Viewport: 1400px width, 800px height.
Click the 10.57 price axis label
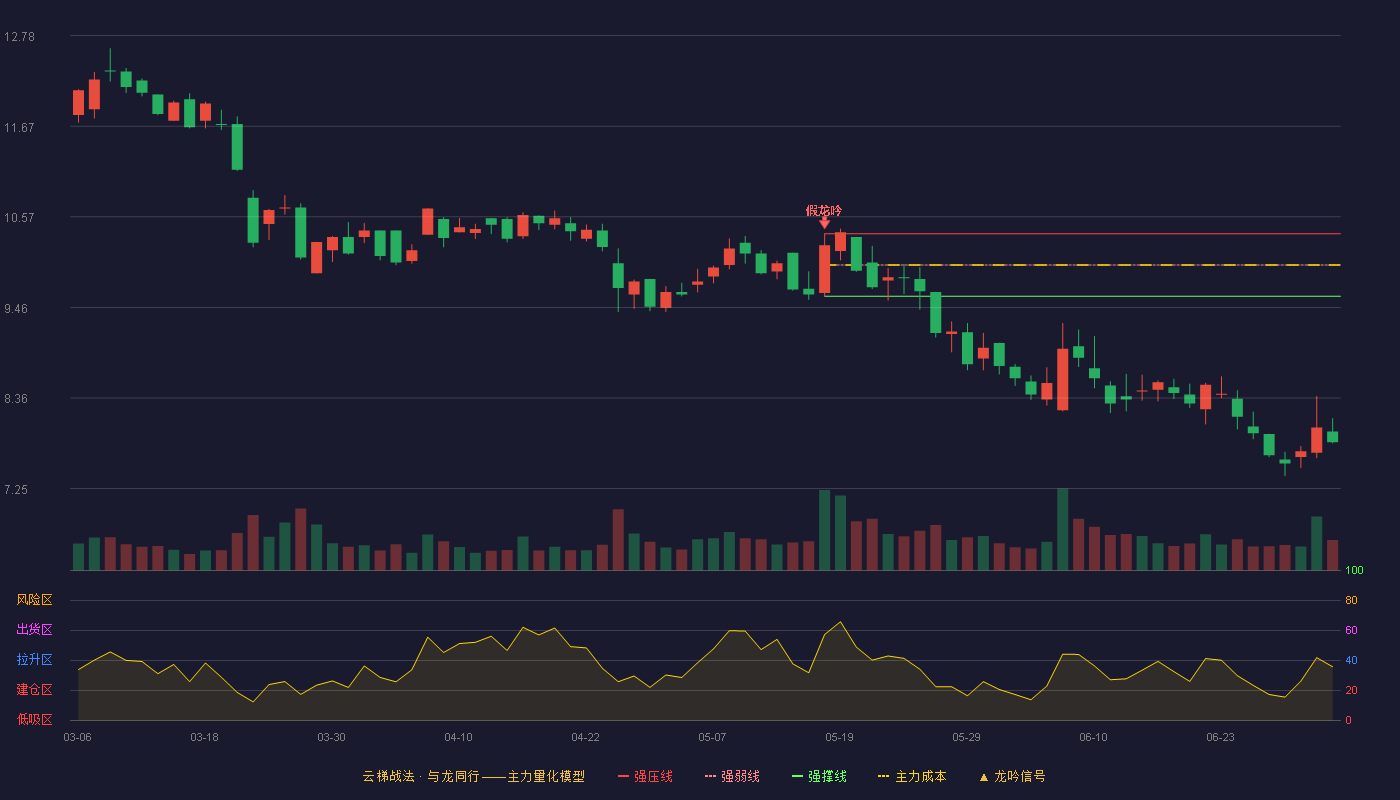19,218
